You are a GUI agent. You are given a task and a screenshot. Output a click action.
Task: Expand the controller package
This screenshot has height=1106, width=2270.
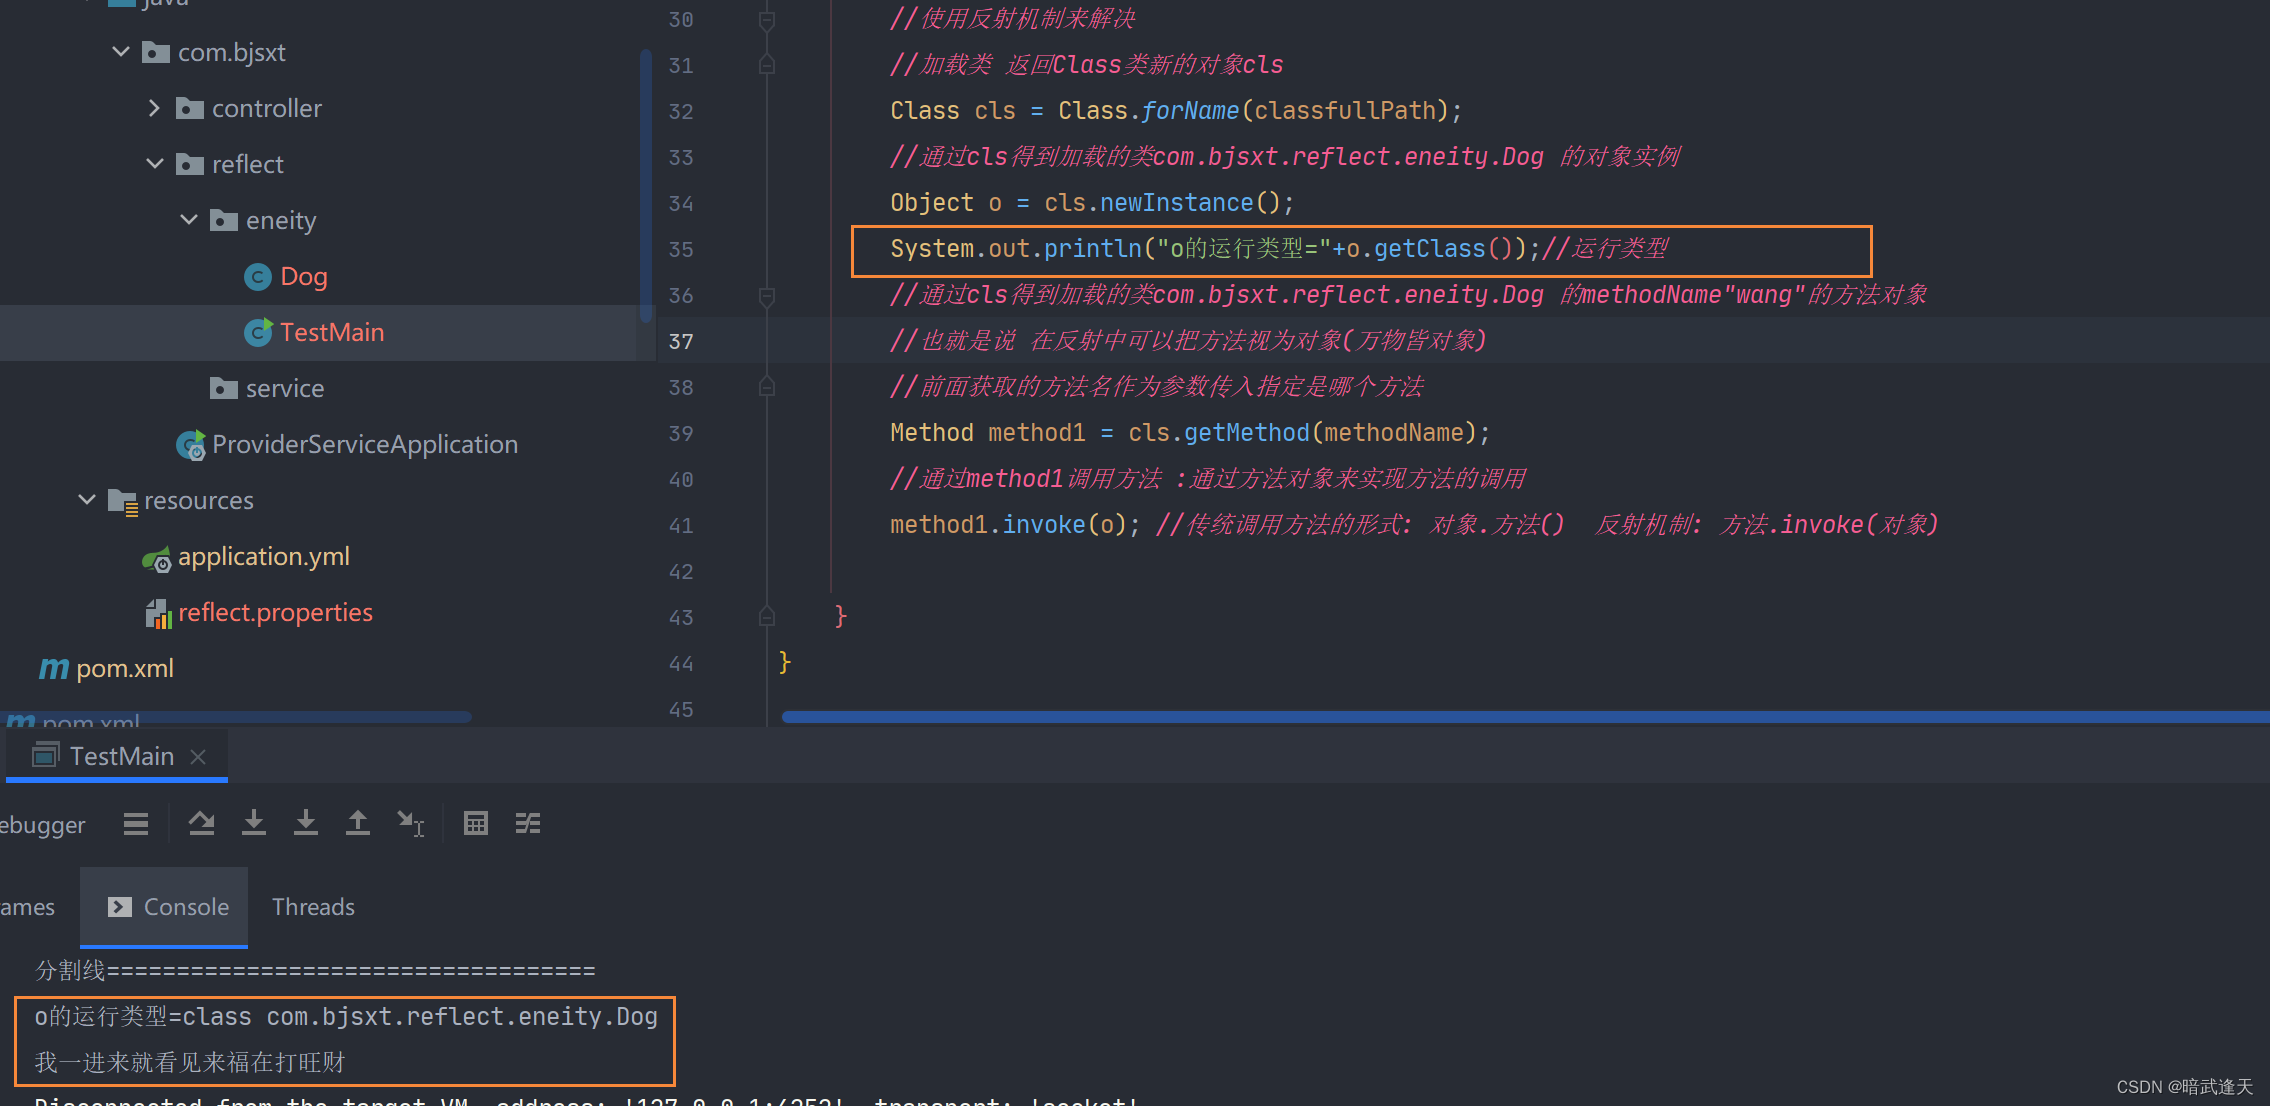coord(154,108)
